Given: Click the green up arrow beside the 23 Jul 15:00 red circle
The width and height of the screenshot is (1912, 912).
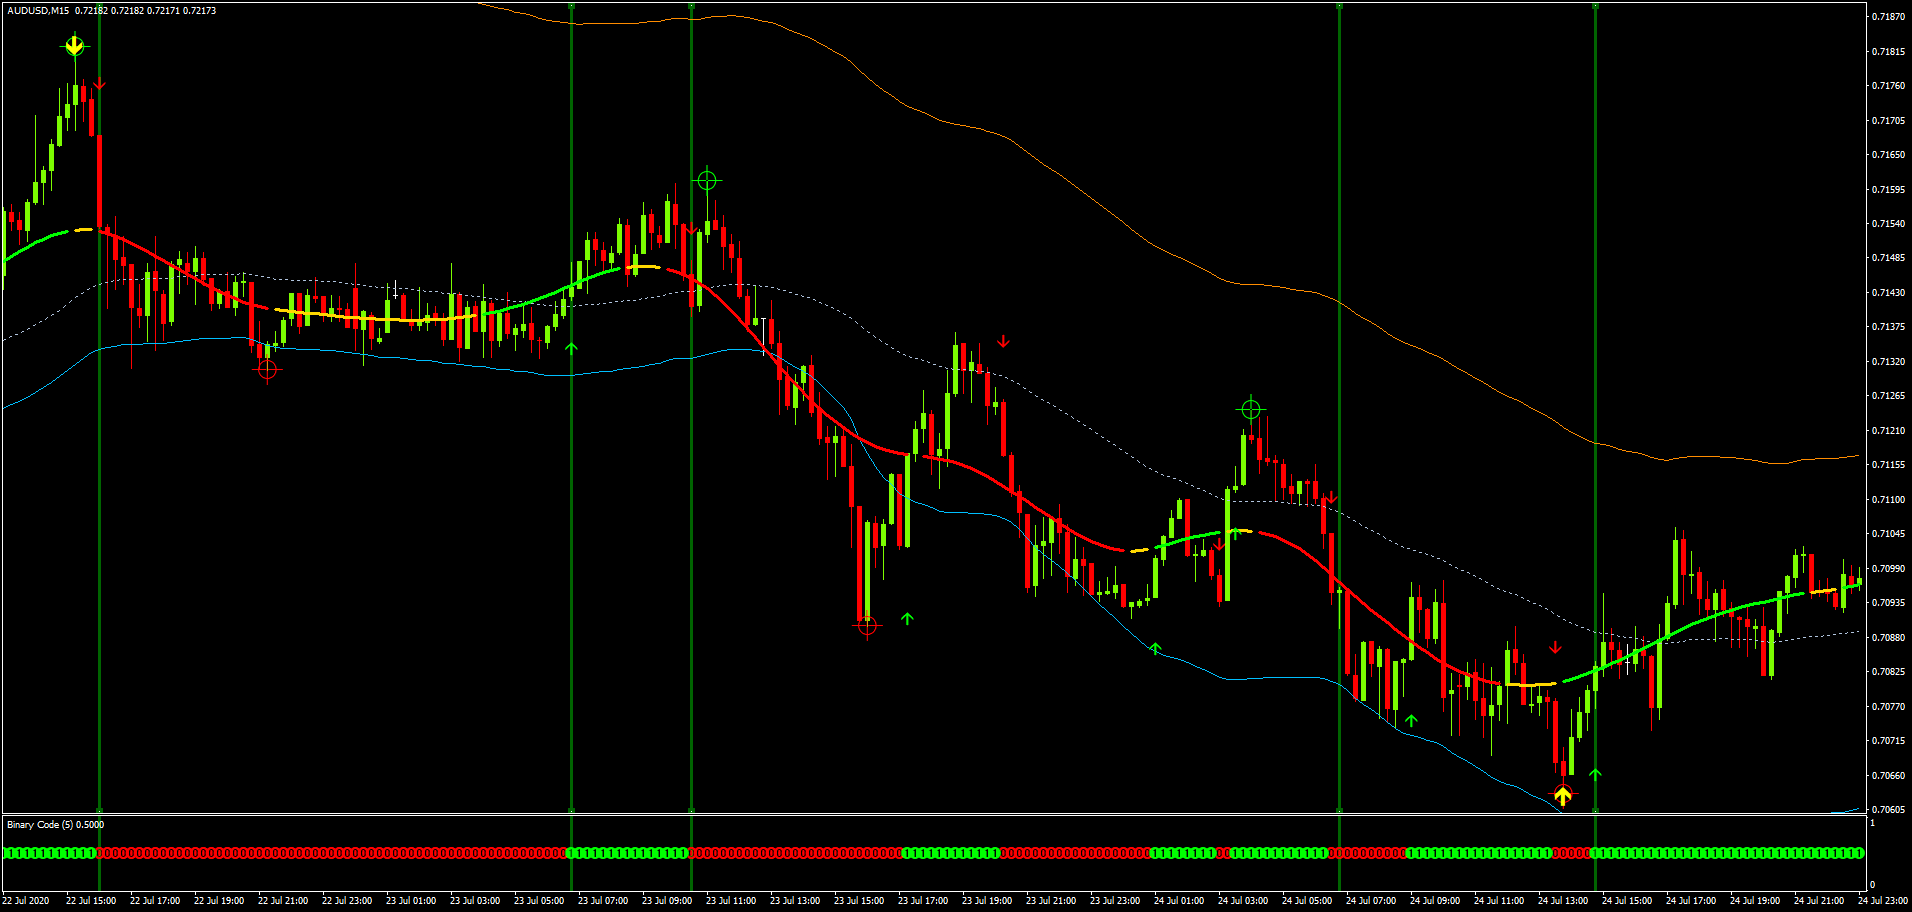Looking at the screenshot, I should pos(906,620).
